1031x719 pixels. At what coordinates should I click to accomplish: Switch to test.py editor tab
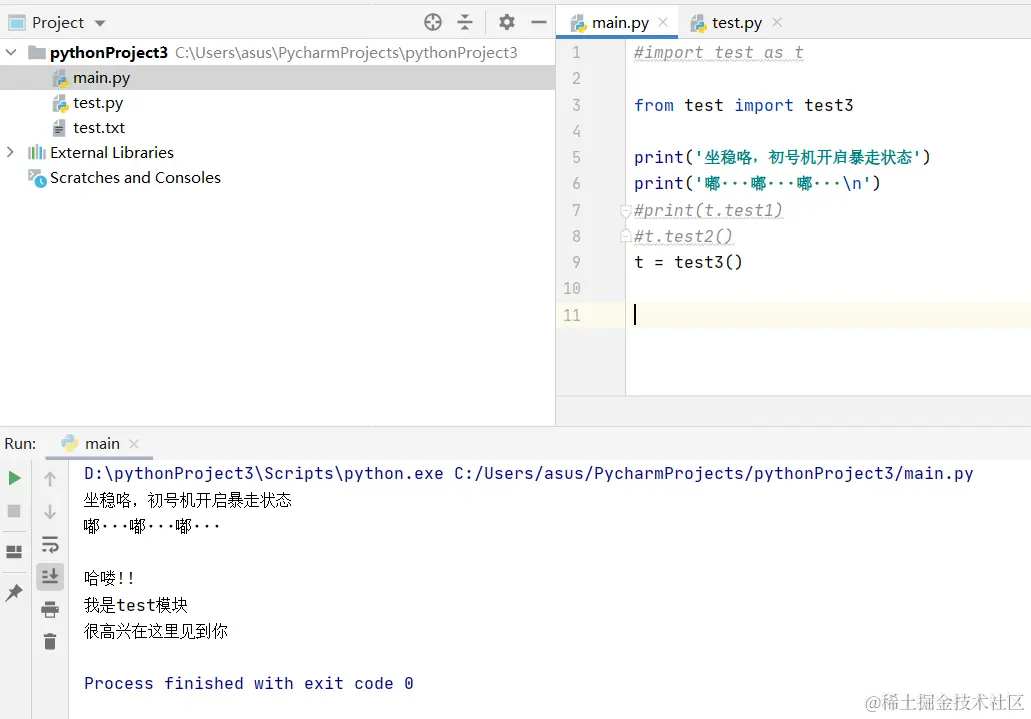[736, 23]
